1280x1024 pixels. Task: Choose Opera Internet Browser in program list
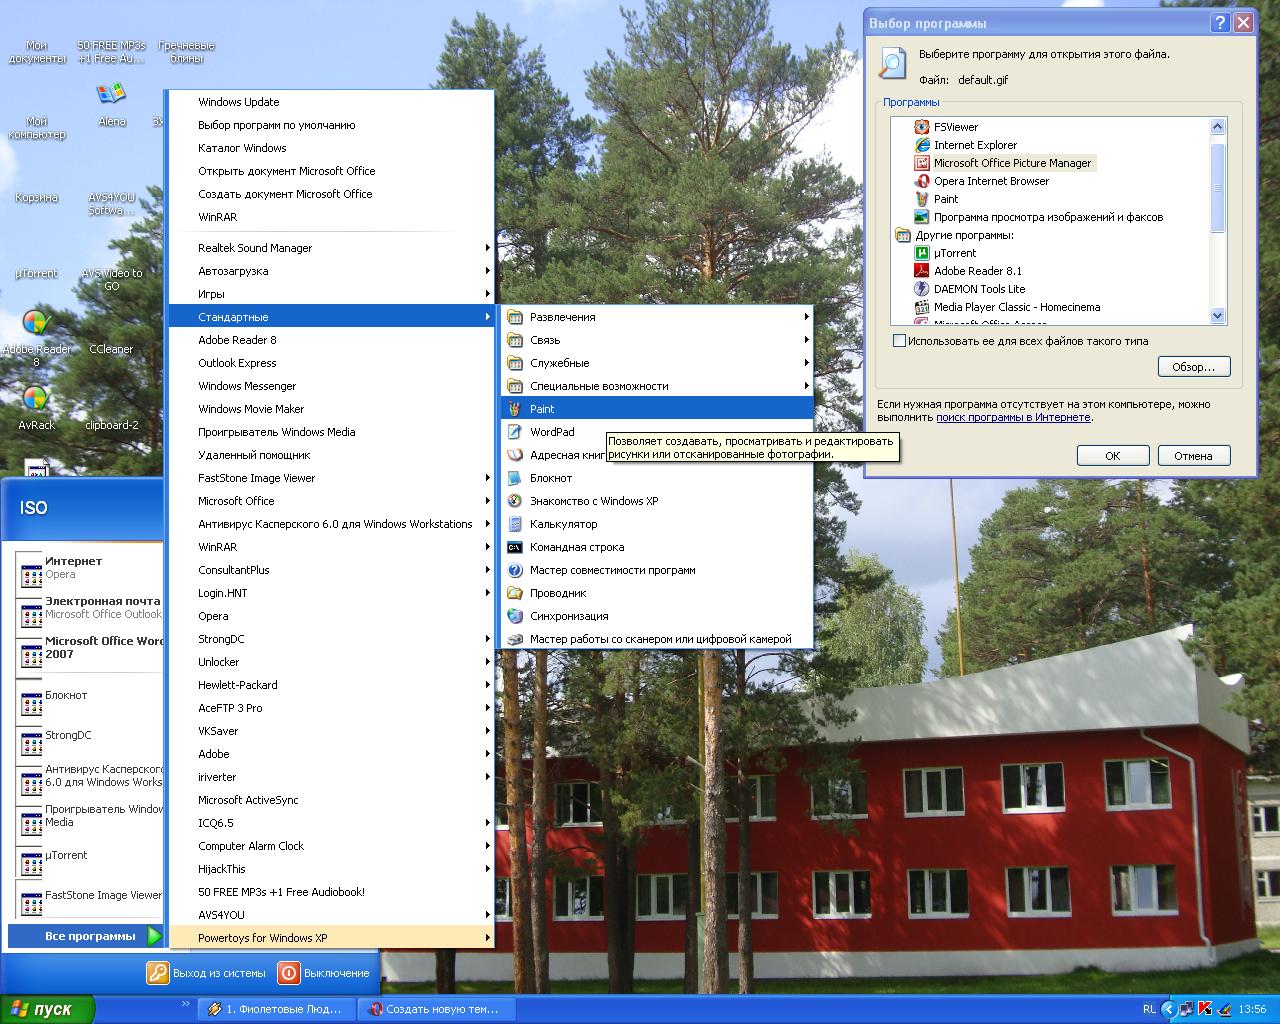tap(990, 181)
